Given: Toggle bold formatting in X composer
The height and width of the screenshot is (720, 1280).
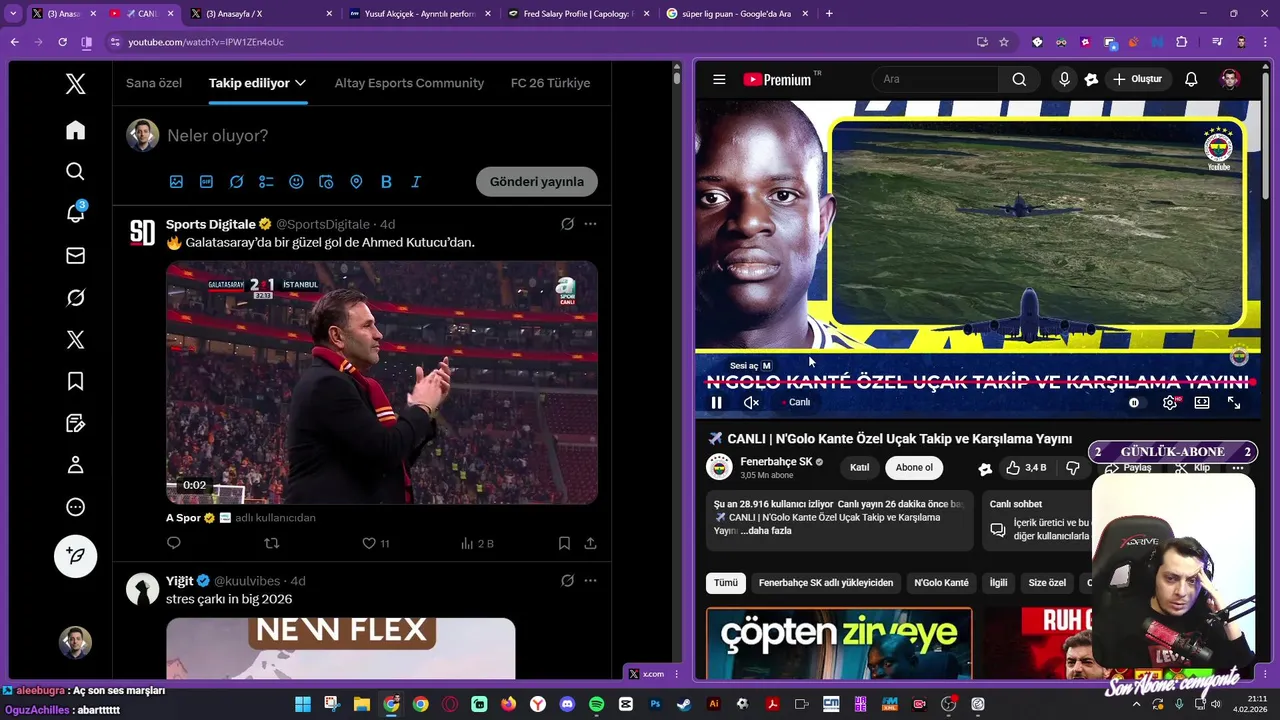Looking at the screenshot, I should pos(386,182).
